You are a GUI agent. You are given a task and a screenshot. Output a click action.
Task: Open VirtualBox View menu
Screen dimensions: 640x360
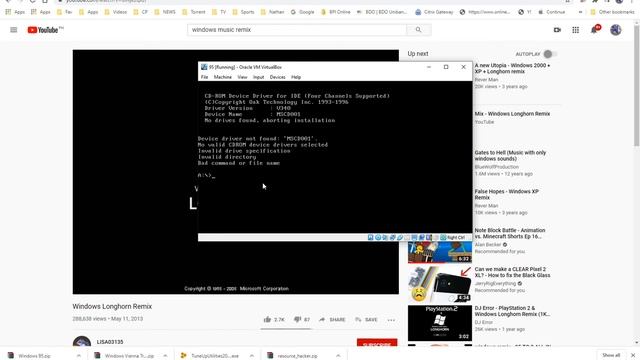(242, 77)
